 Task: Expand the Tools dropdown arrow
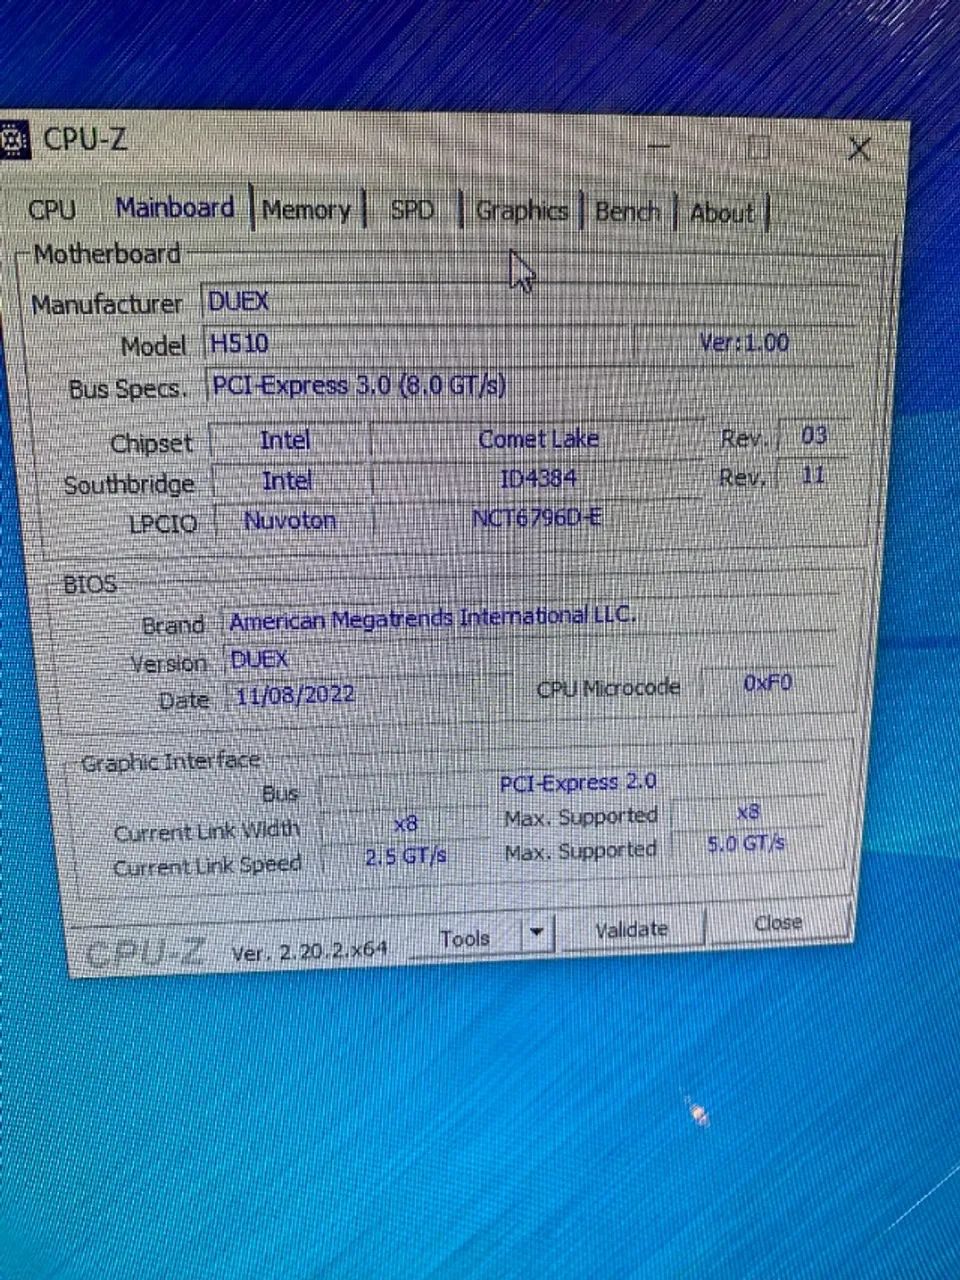click(537, 934)
